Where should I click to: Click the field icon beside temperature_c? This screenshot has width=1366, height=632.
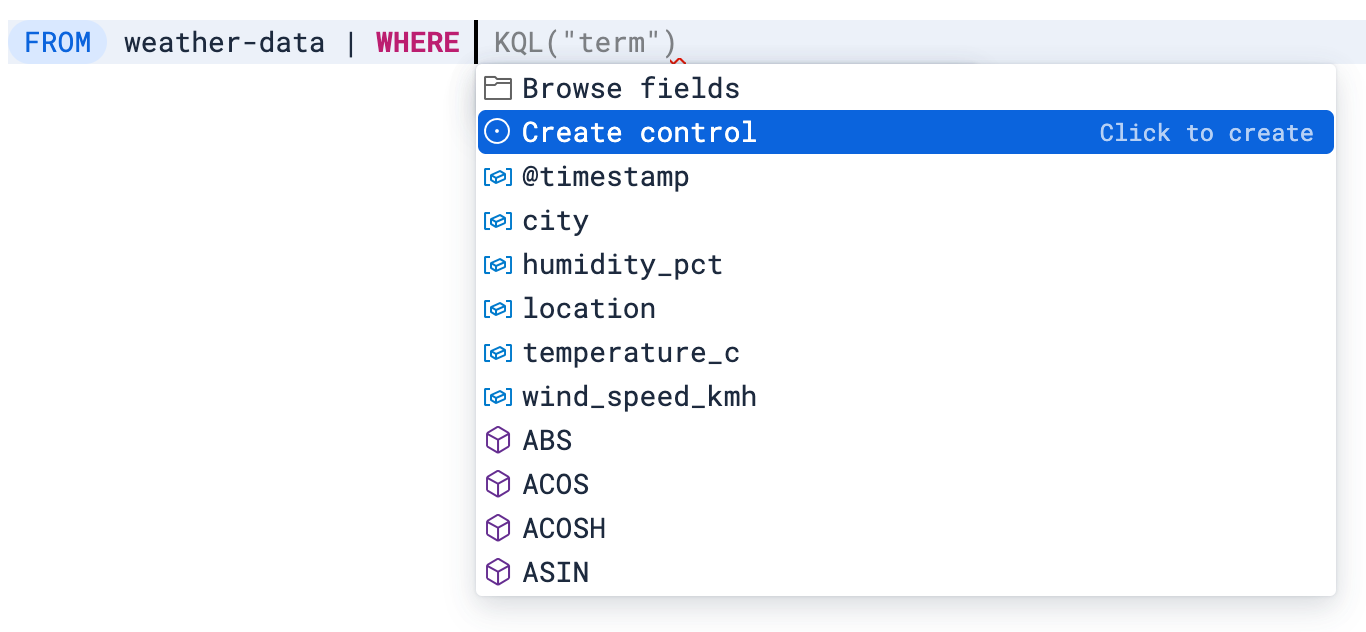pos(497,352)
